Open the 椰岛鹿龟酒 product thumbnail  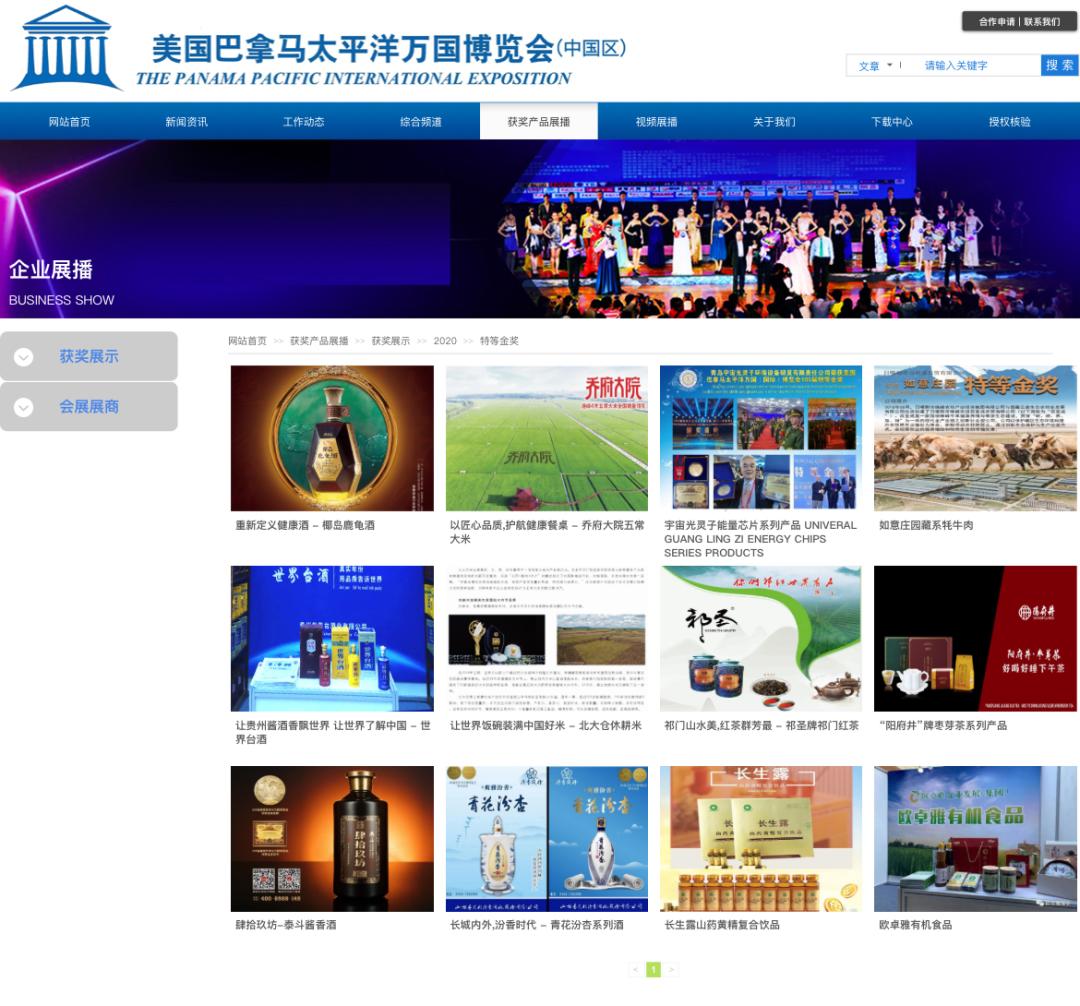332,438
